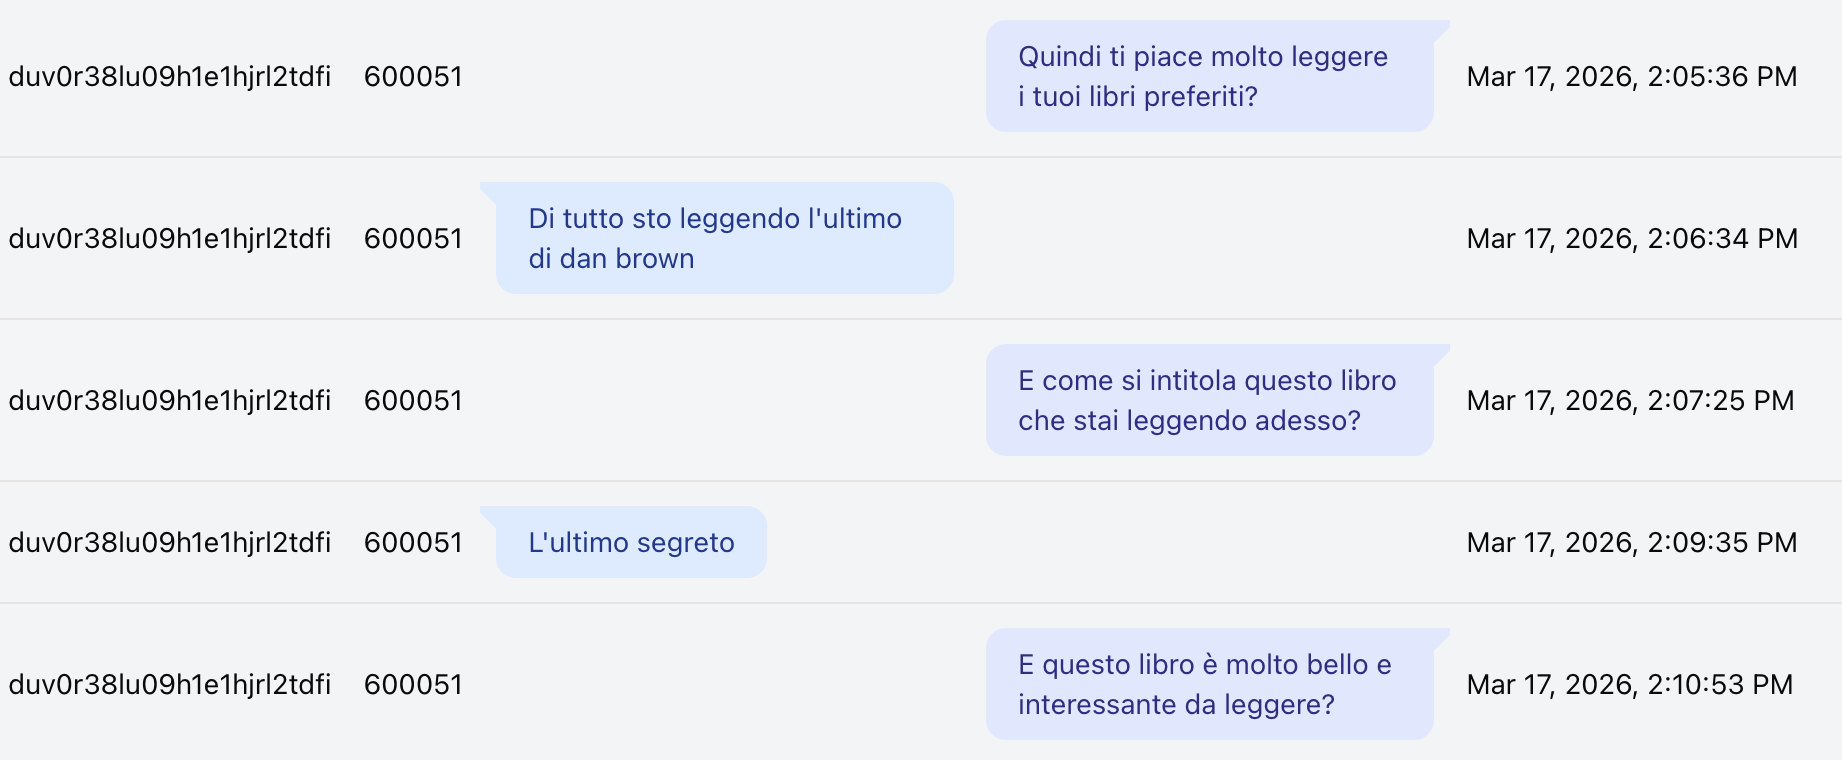Click the timestamp Mar 17, 2026, 2:10:53 PM
This screenshot has height=760, width=1842.
[1630, 685]
